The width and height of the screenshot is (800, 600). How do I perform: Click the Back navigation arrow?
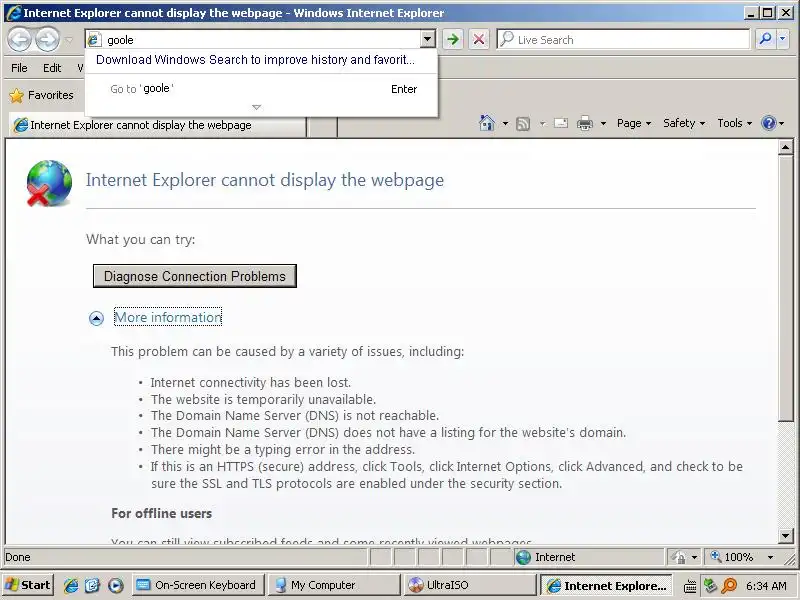(20, 39)
